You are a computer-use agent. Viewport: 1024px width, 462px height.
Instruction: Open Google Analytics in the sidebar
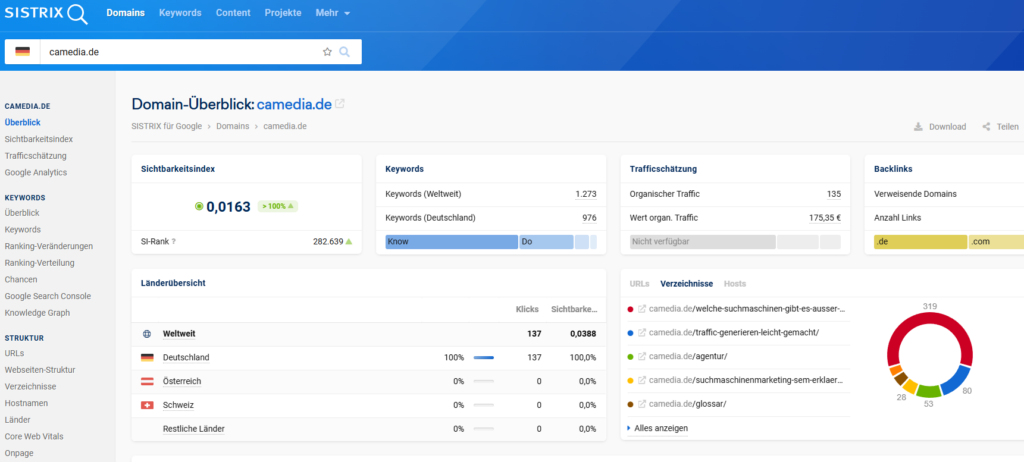click(35, 173)
